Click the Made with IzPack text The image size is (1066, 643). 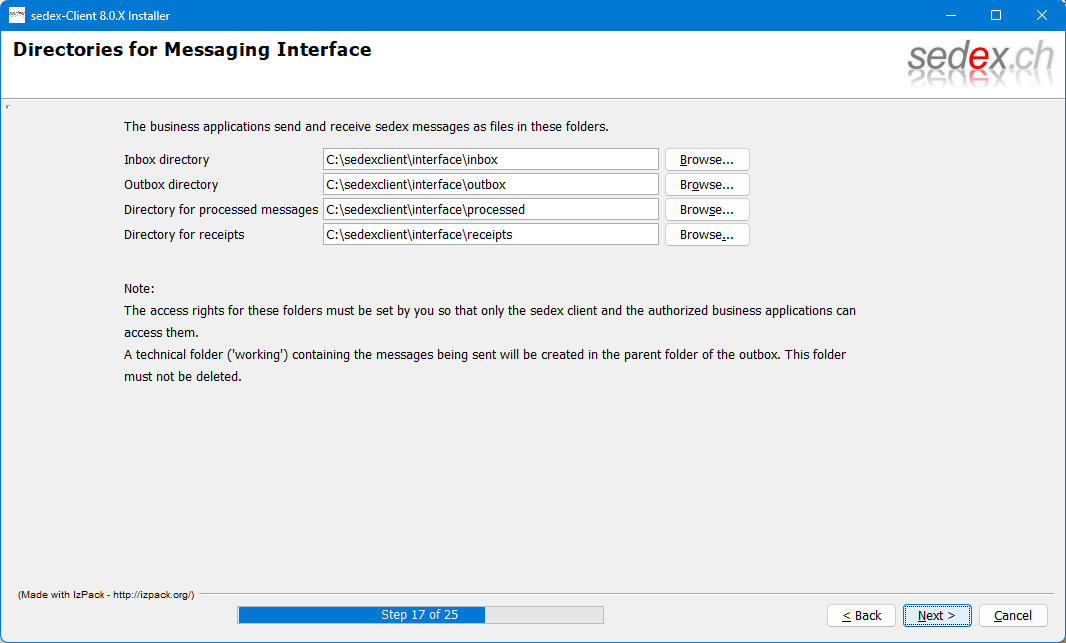106,594
